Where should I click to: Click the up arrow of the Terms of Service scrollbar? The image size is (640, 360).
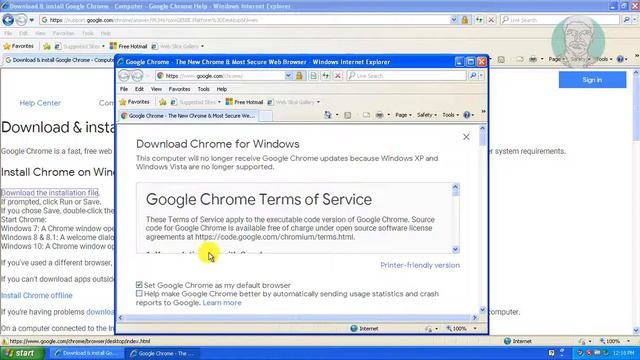coord(456,187)
